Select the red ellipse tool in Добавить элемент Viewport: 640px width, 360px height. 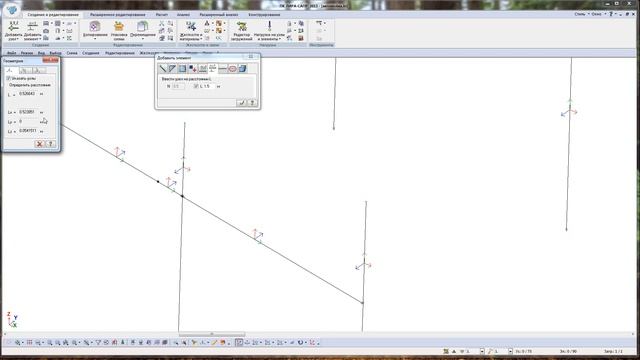232,69
